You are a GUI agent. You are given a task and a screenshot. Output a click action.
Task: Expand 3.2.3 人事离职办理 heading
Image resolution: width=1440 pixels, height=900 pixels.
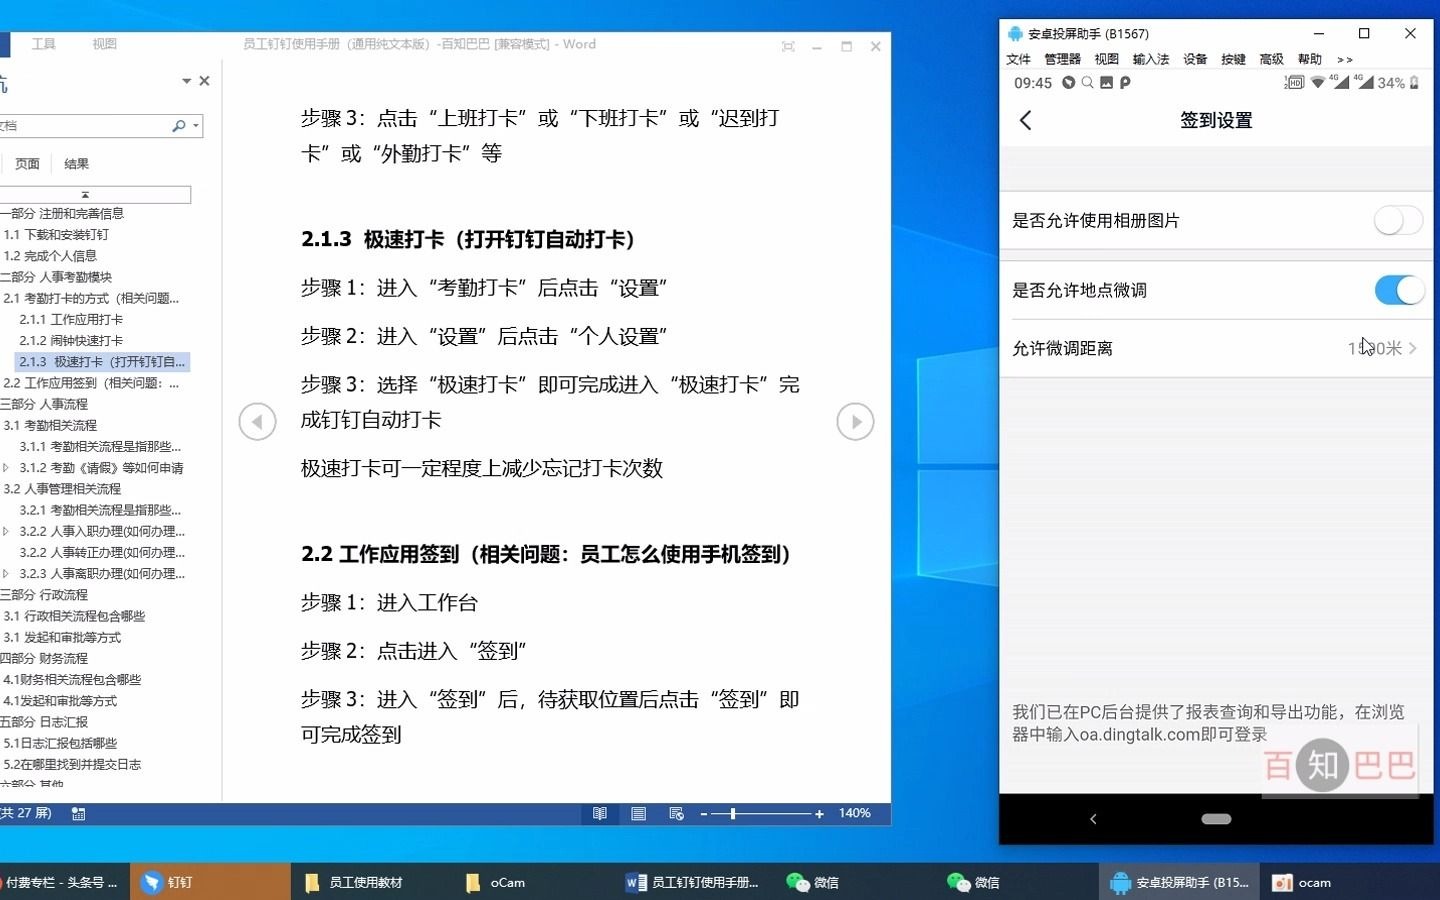[x=6, y=574]
